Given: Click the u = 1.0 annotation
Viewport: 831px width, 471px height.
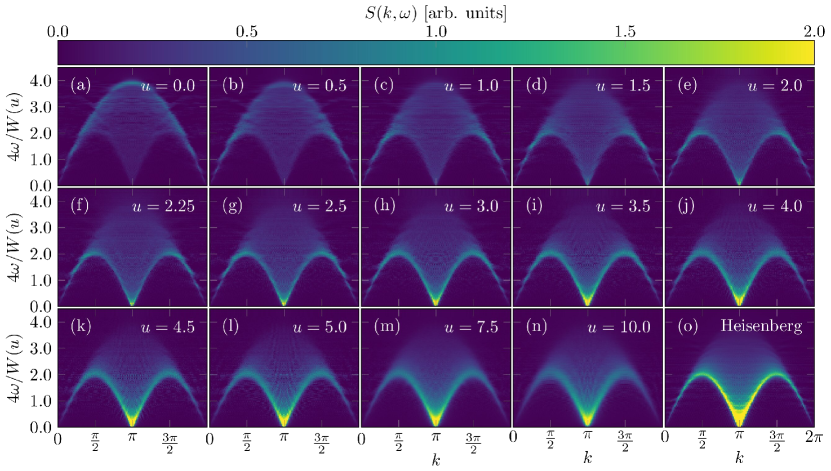Looking at the screenshot, I should pos(471,85).
